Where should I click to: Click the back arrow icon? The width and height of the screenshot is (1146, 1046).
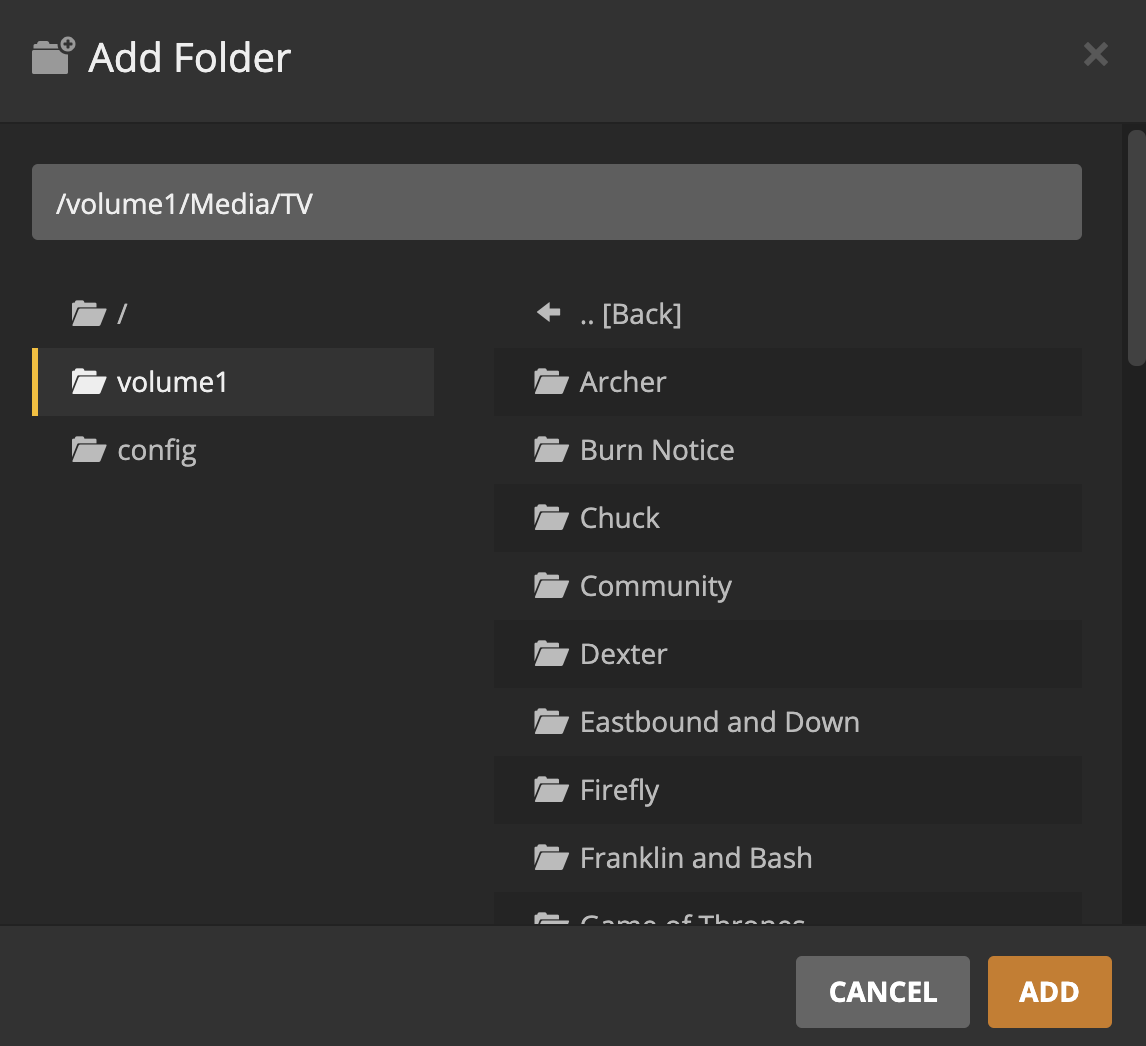coord(549,313)
